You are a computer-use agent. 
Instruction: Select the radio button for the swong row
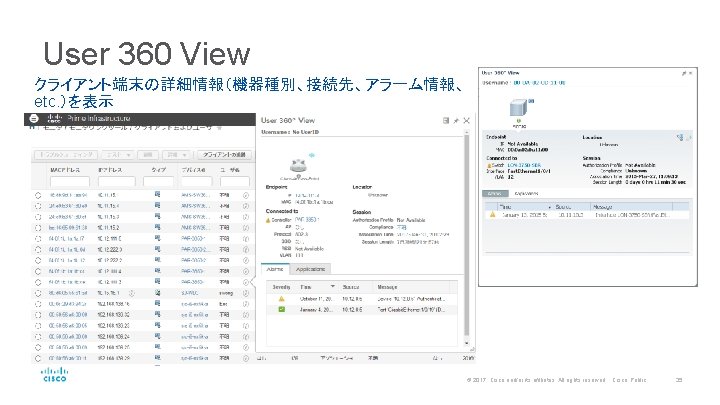coord(38,293)
